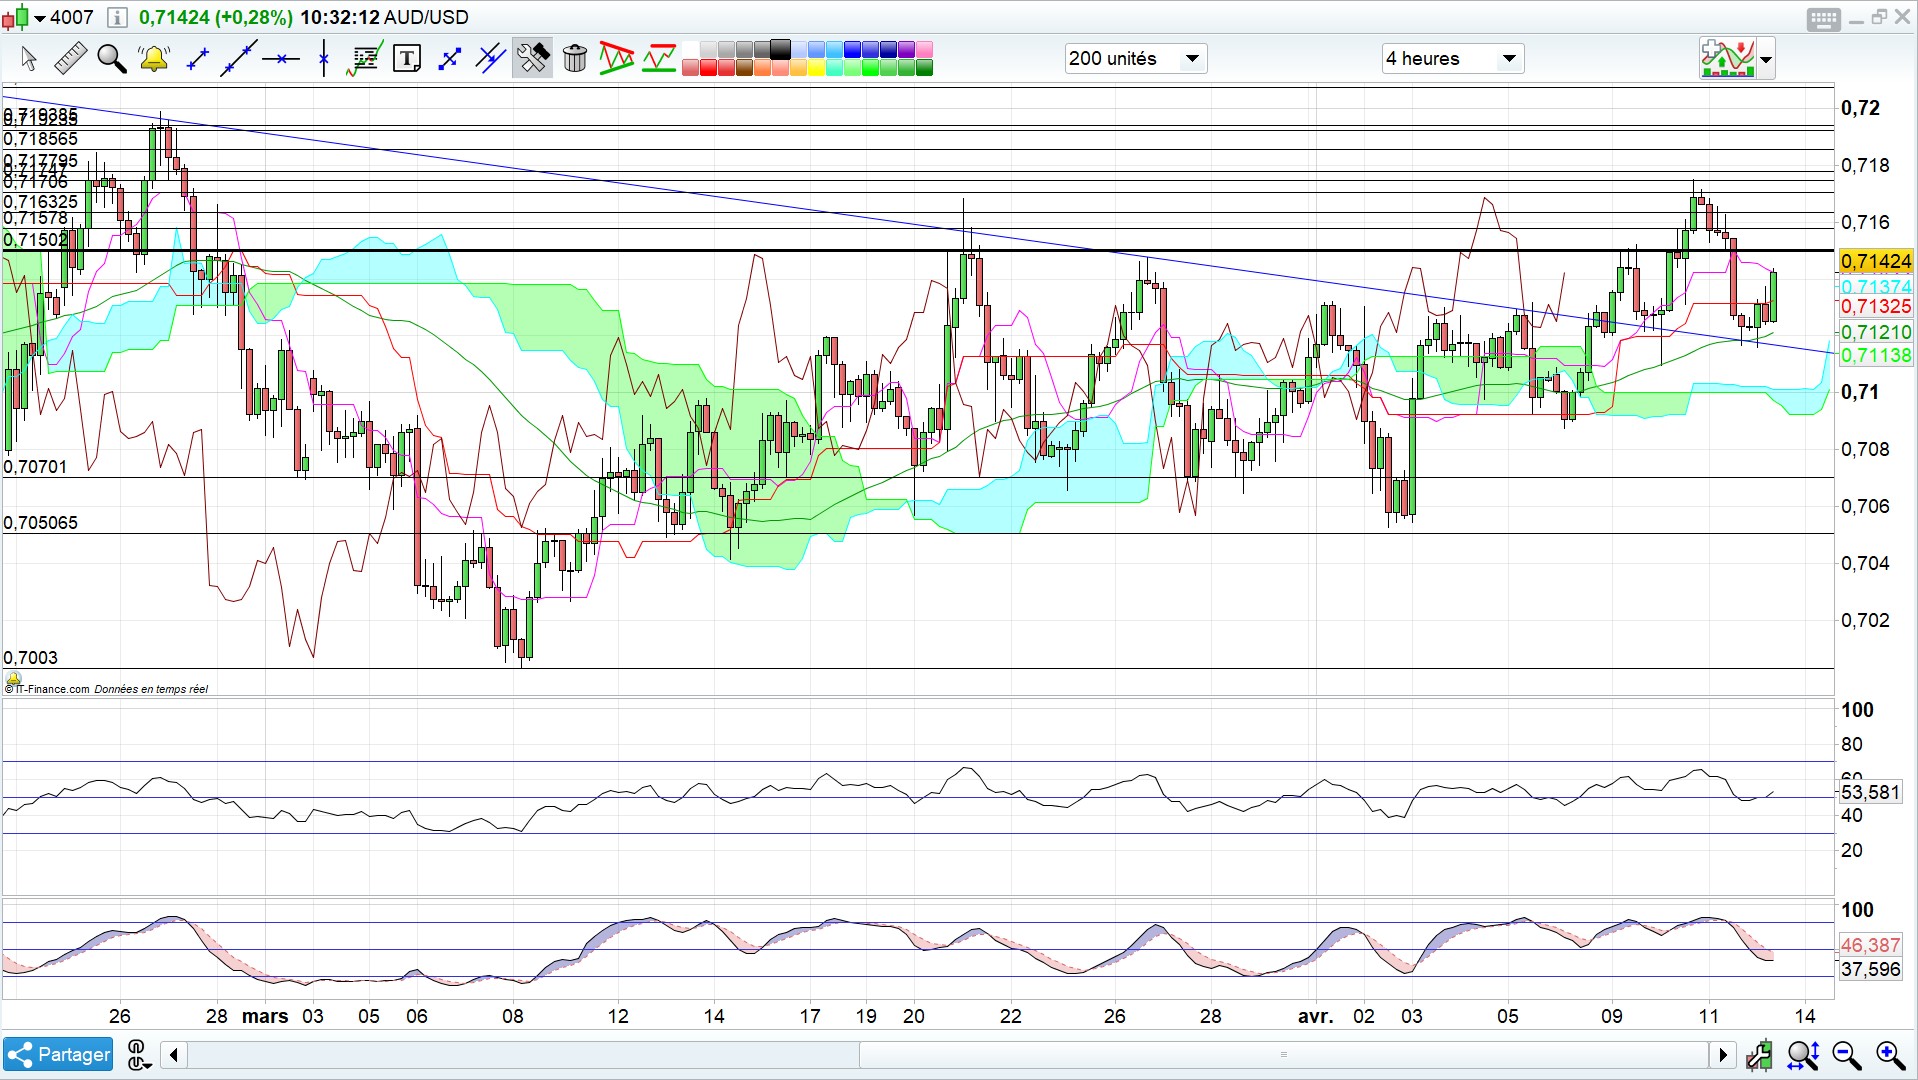The height and width of the screenshot is (1080, 1918).
Task: Open the Fibonacci levels drawing tool
Action: pos(364,59)
